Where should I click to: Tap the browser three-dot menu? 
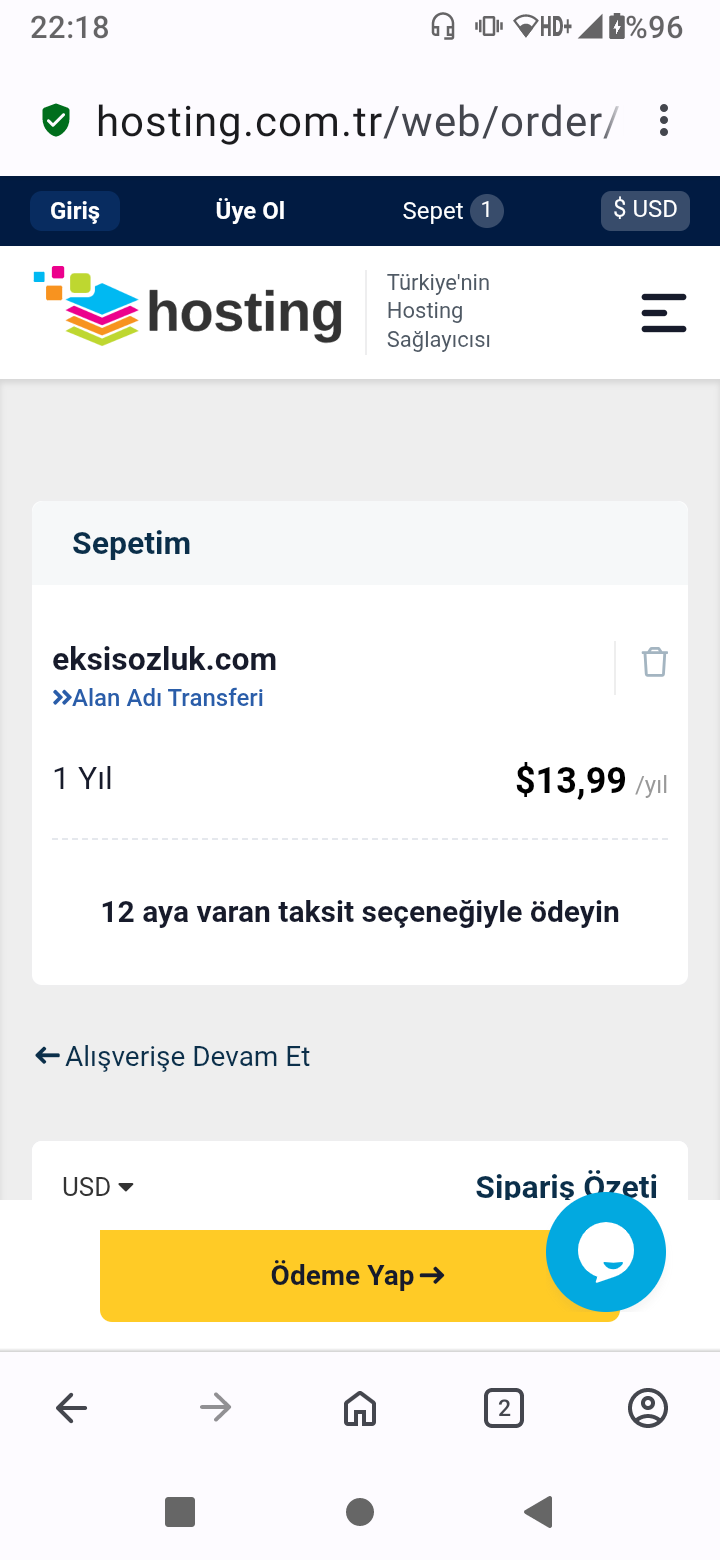[664, 122]
